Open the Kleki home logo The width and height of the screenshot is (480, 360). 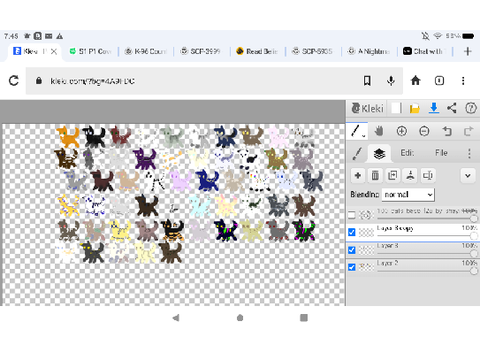(367, 108)
